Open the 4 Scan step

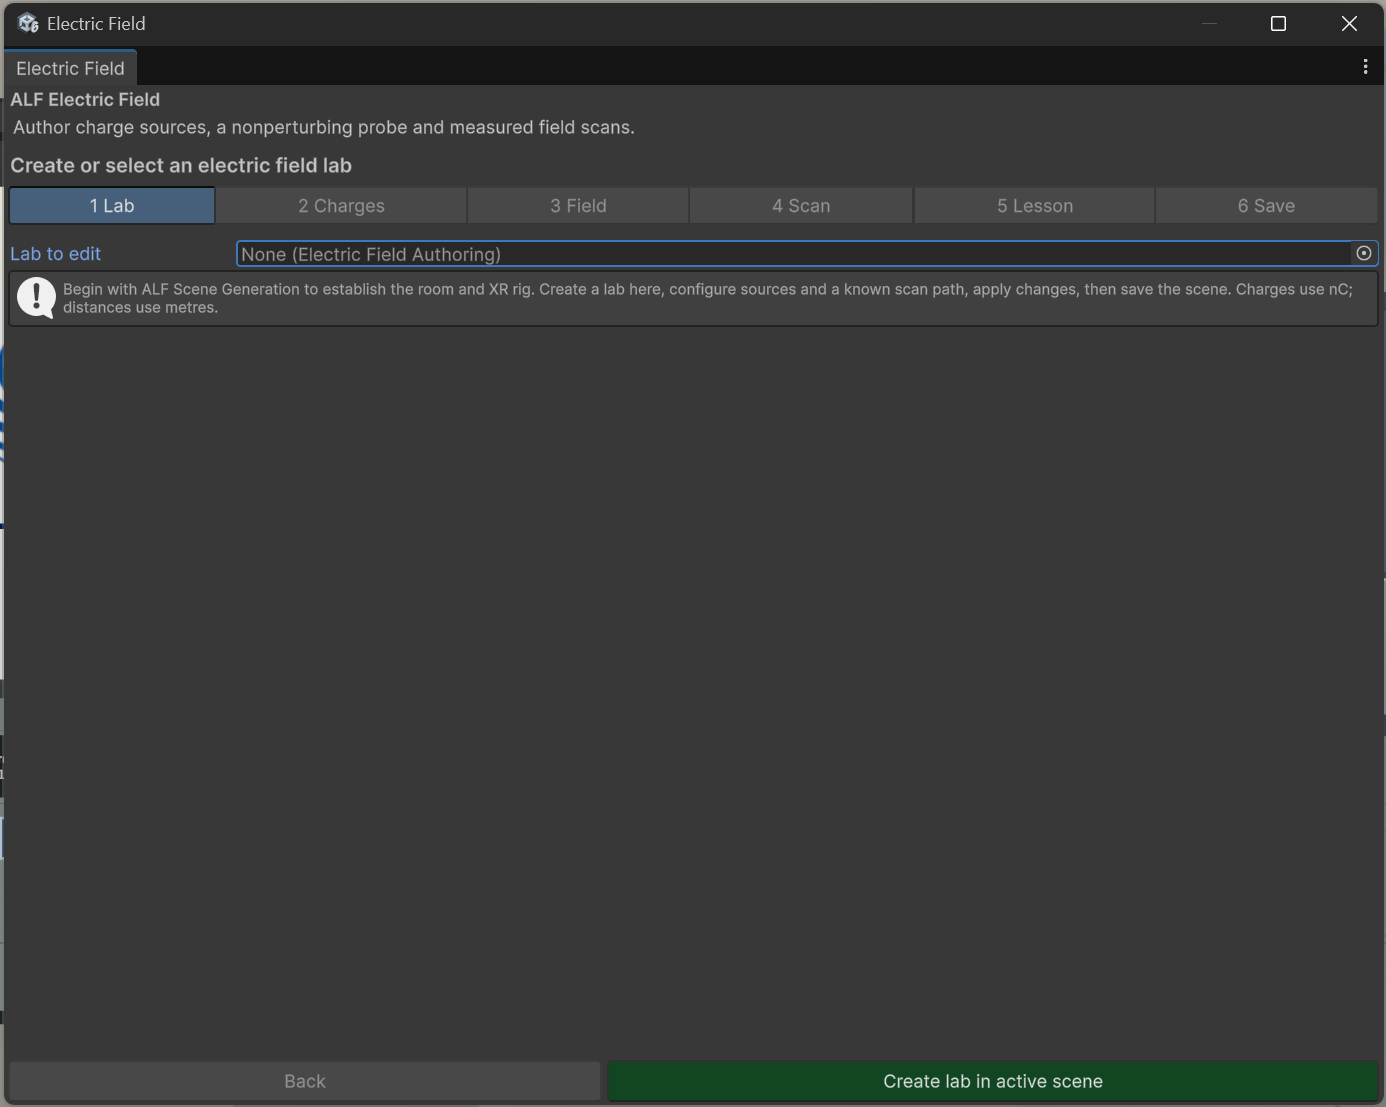pyautogui.click(x=801, y=206)
